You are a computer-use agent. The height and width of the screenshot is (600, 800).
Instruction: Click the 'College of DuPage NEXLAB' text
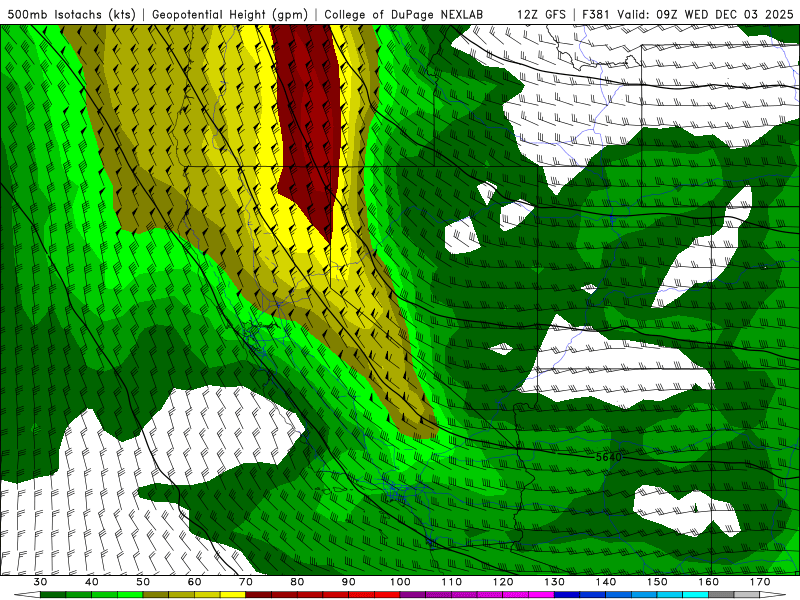(x=403, y=14)
